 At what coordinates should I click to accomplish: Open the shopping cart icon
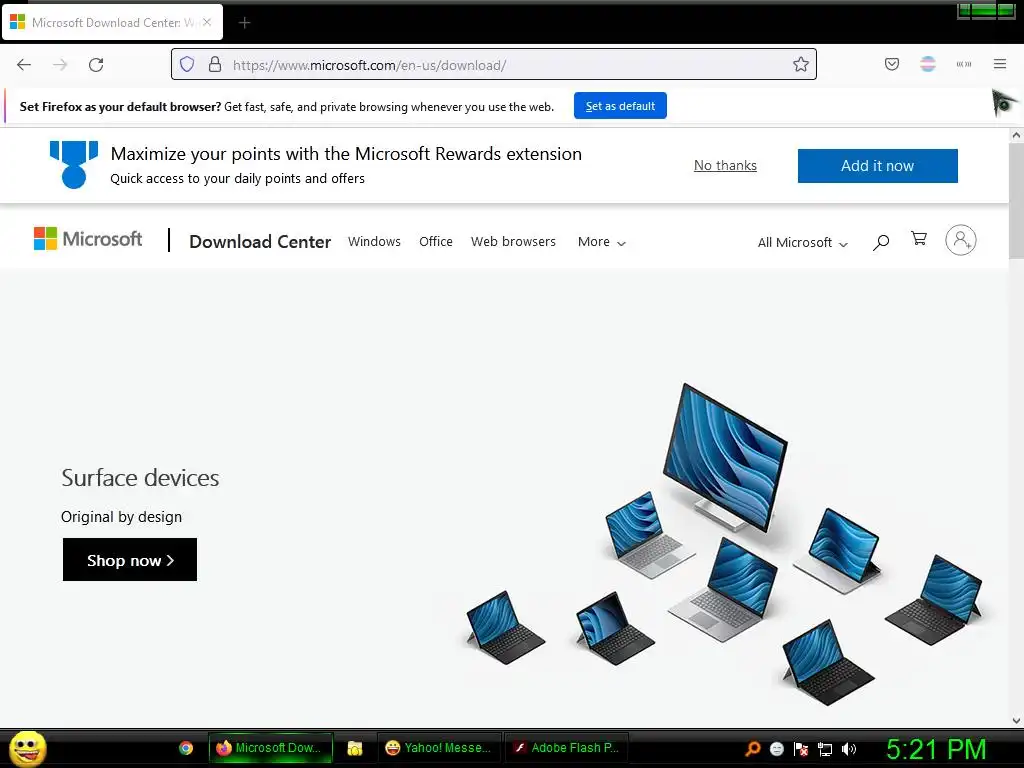[x=919, y=239]
